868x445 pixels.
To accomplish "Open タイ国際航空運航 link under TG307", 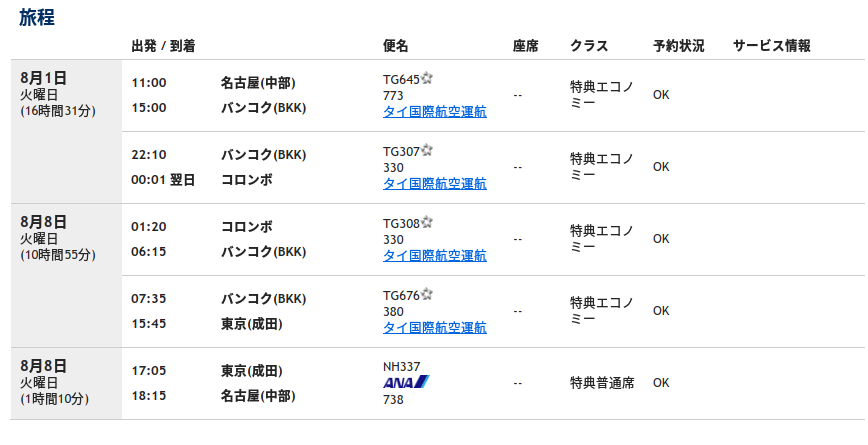I will (435, 184).
